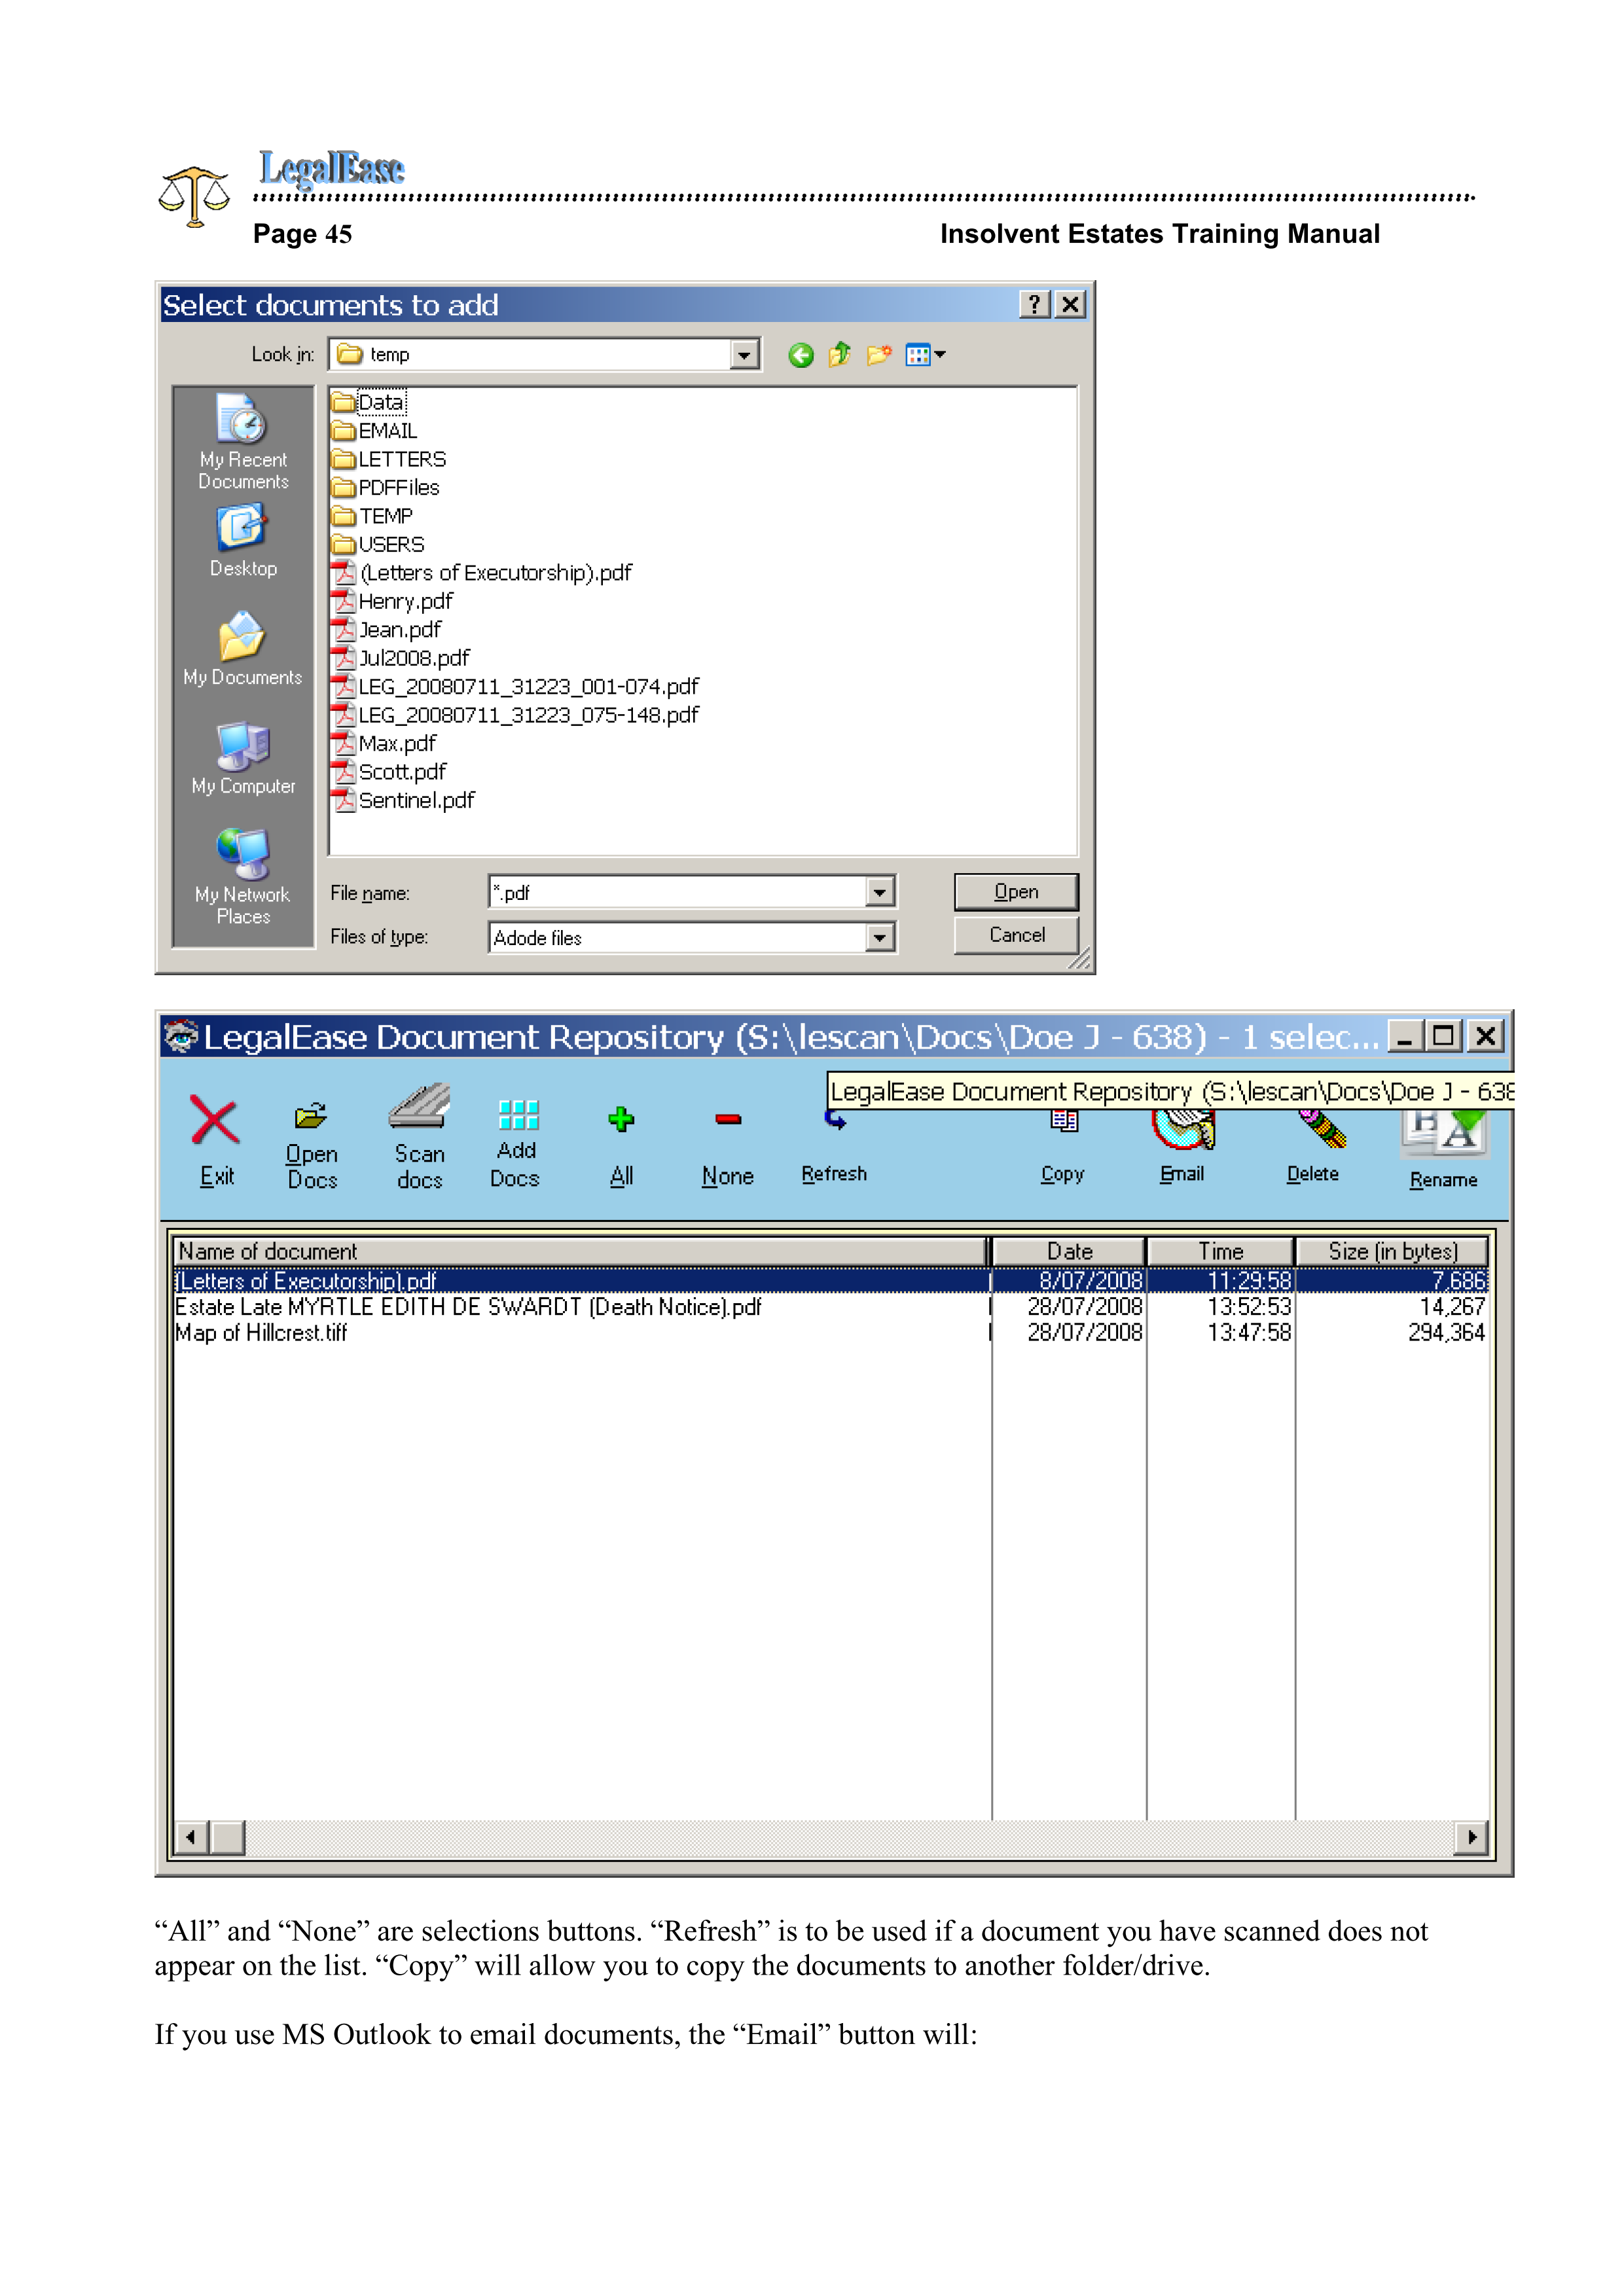Select LEG_20080711_31223_001-074.pdf file
This screenshot has height=2296, width=1624.
[516, 687]
